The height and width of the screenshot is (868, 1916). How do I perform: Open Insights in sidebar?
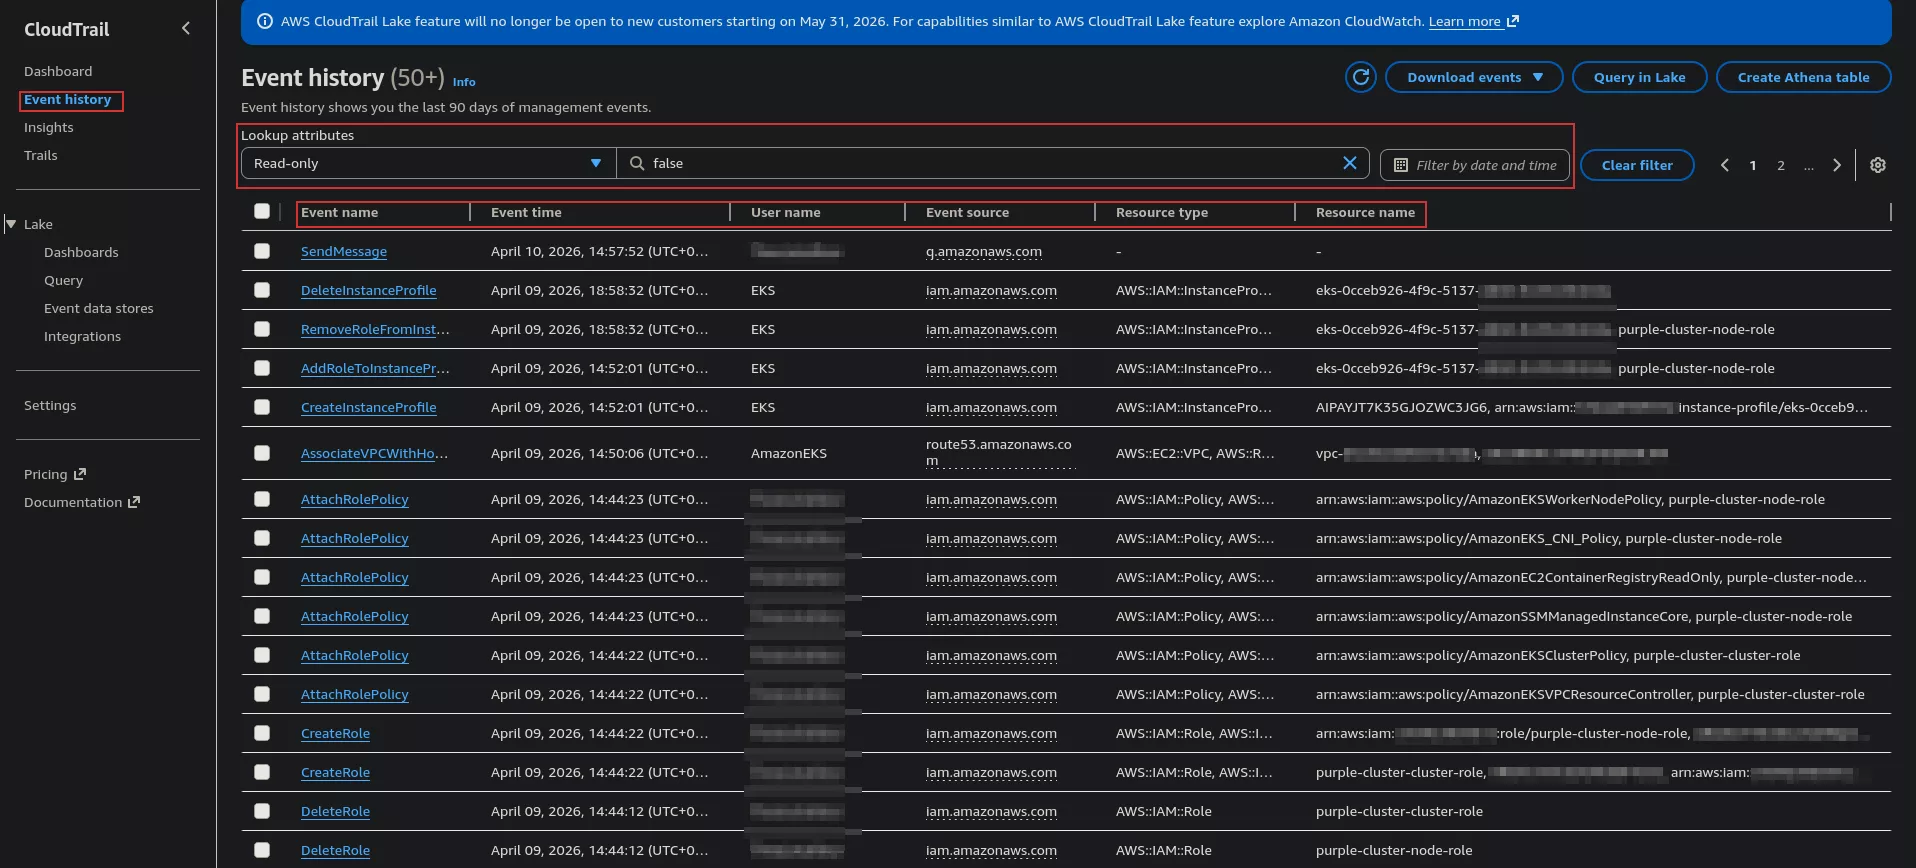(49, 127)
